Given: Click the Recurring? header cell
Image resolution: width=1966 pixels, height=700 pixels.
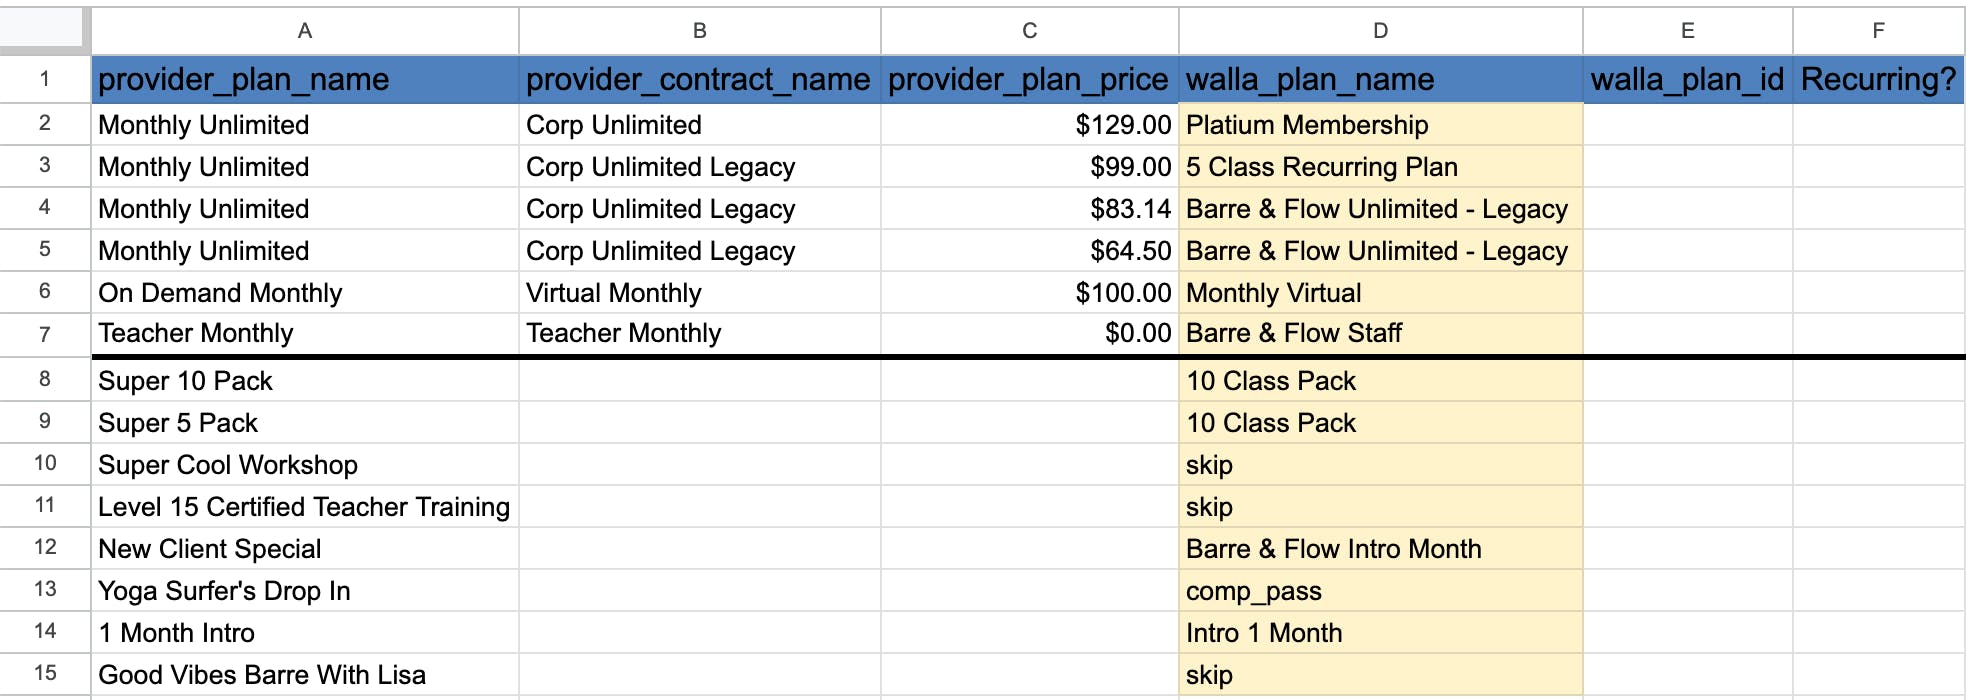Looking at the screenshot, I should (x=1878, y=80).
